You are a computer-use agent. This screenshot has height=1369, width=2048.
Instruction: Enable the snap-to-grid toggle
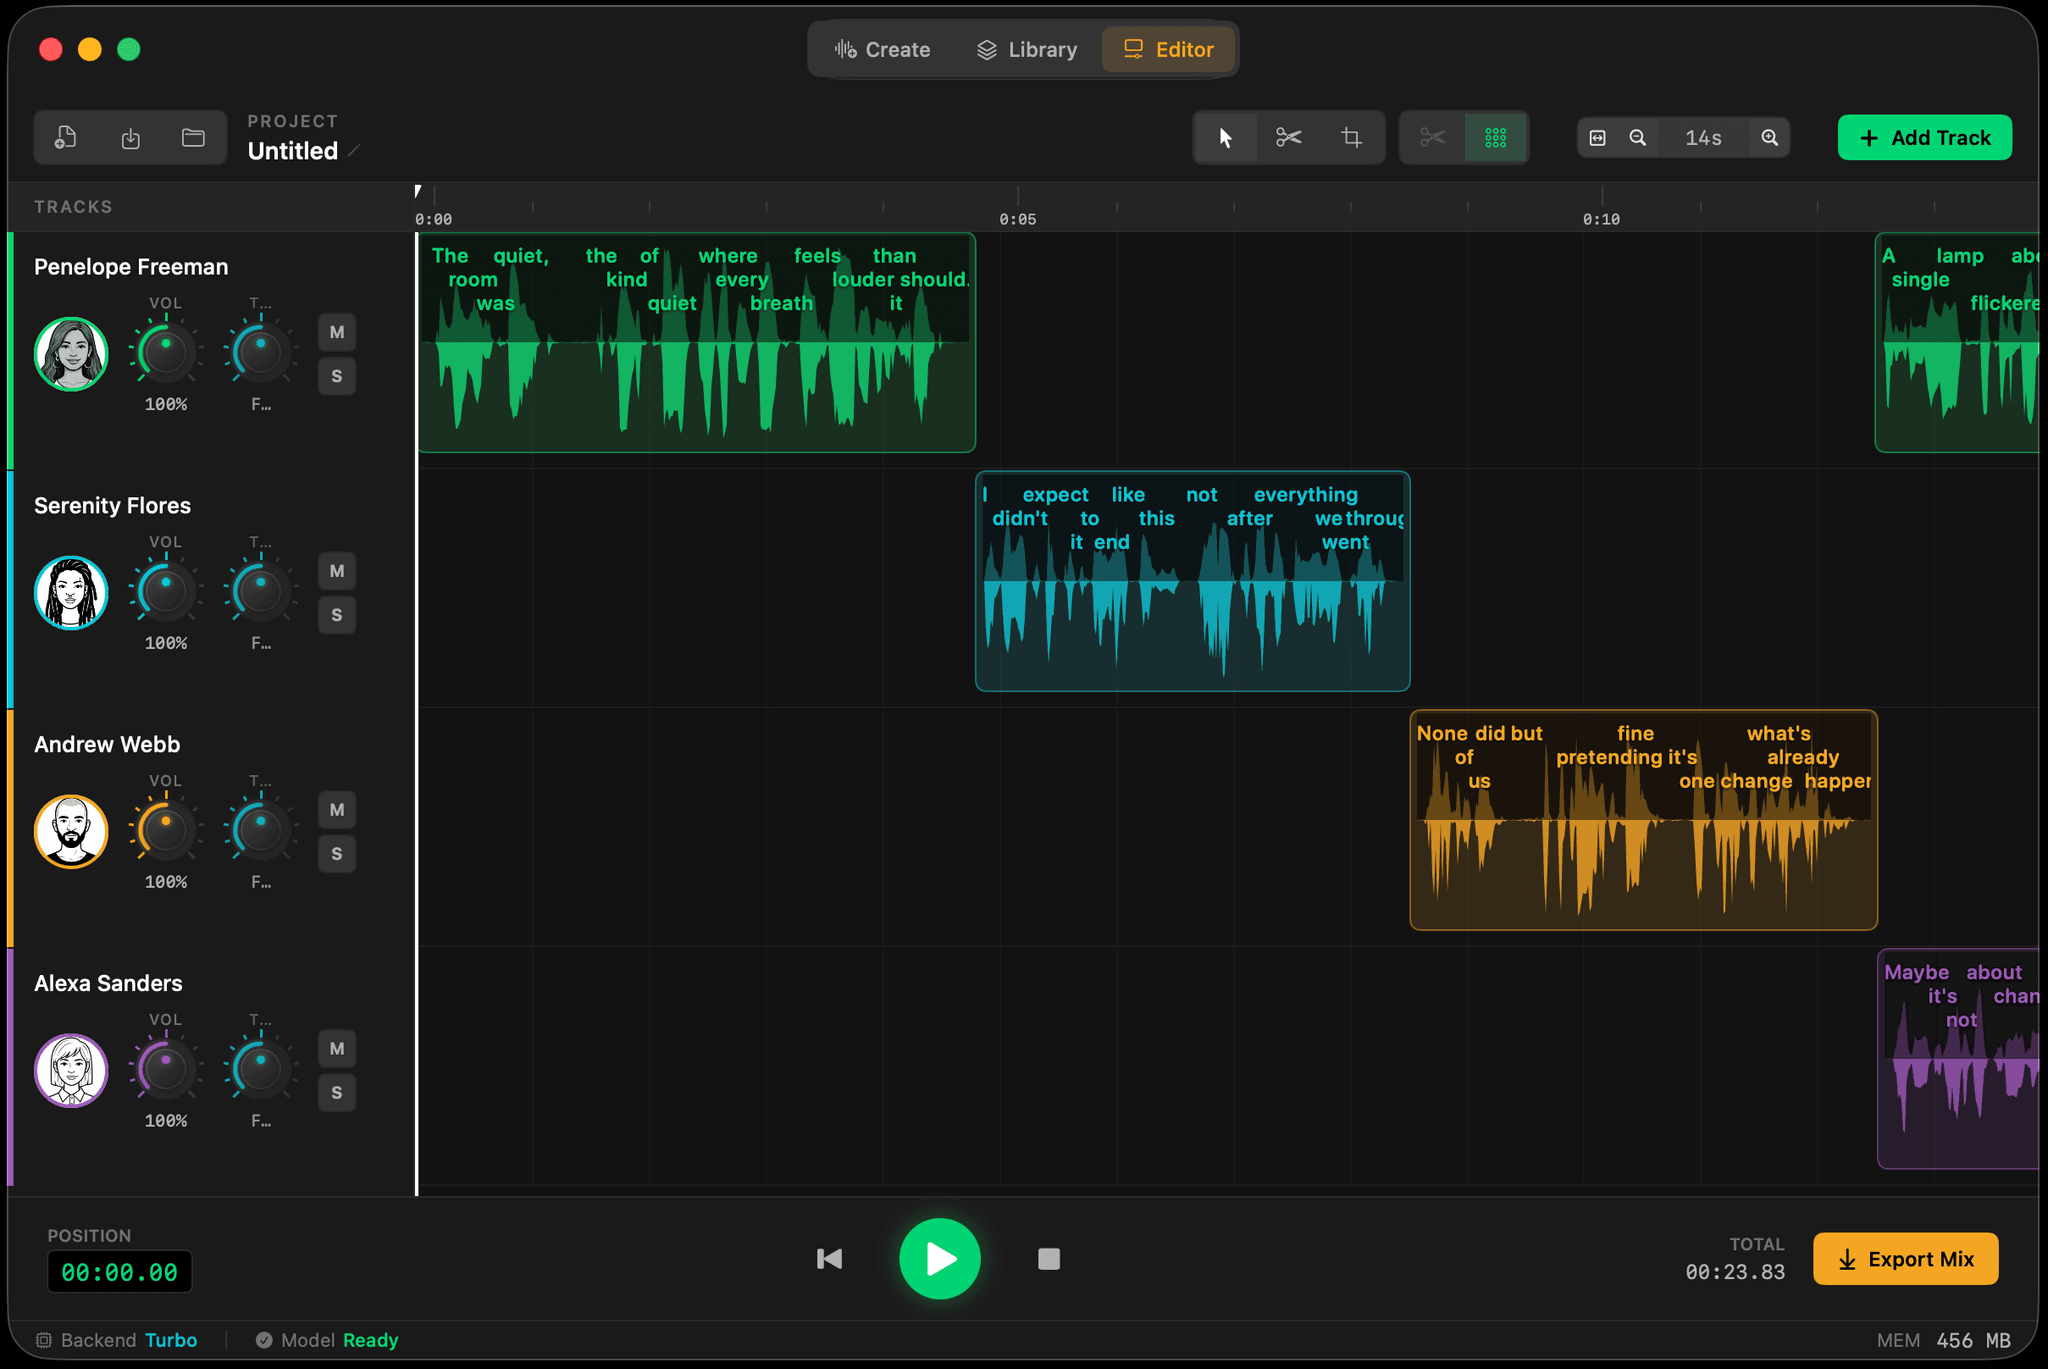point(1495,137)
